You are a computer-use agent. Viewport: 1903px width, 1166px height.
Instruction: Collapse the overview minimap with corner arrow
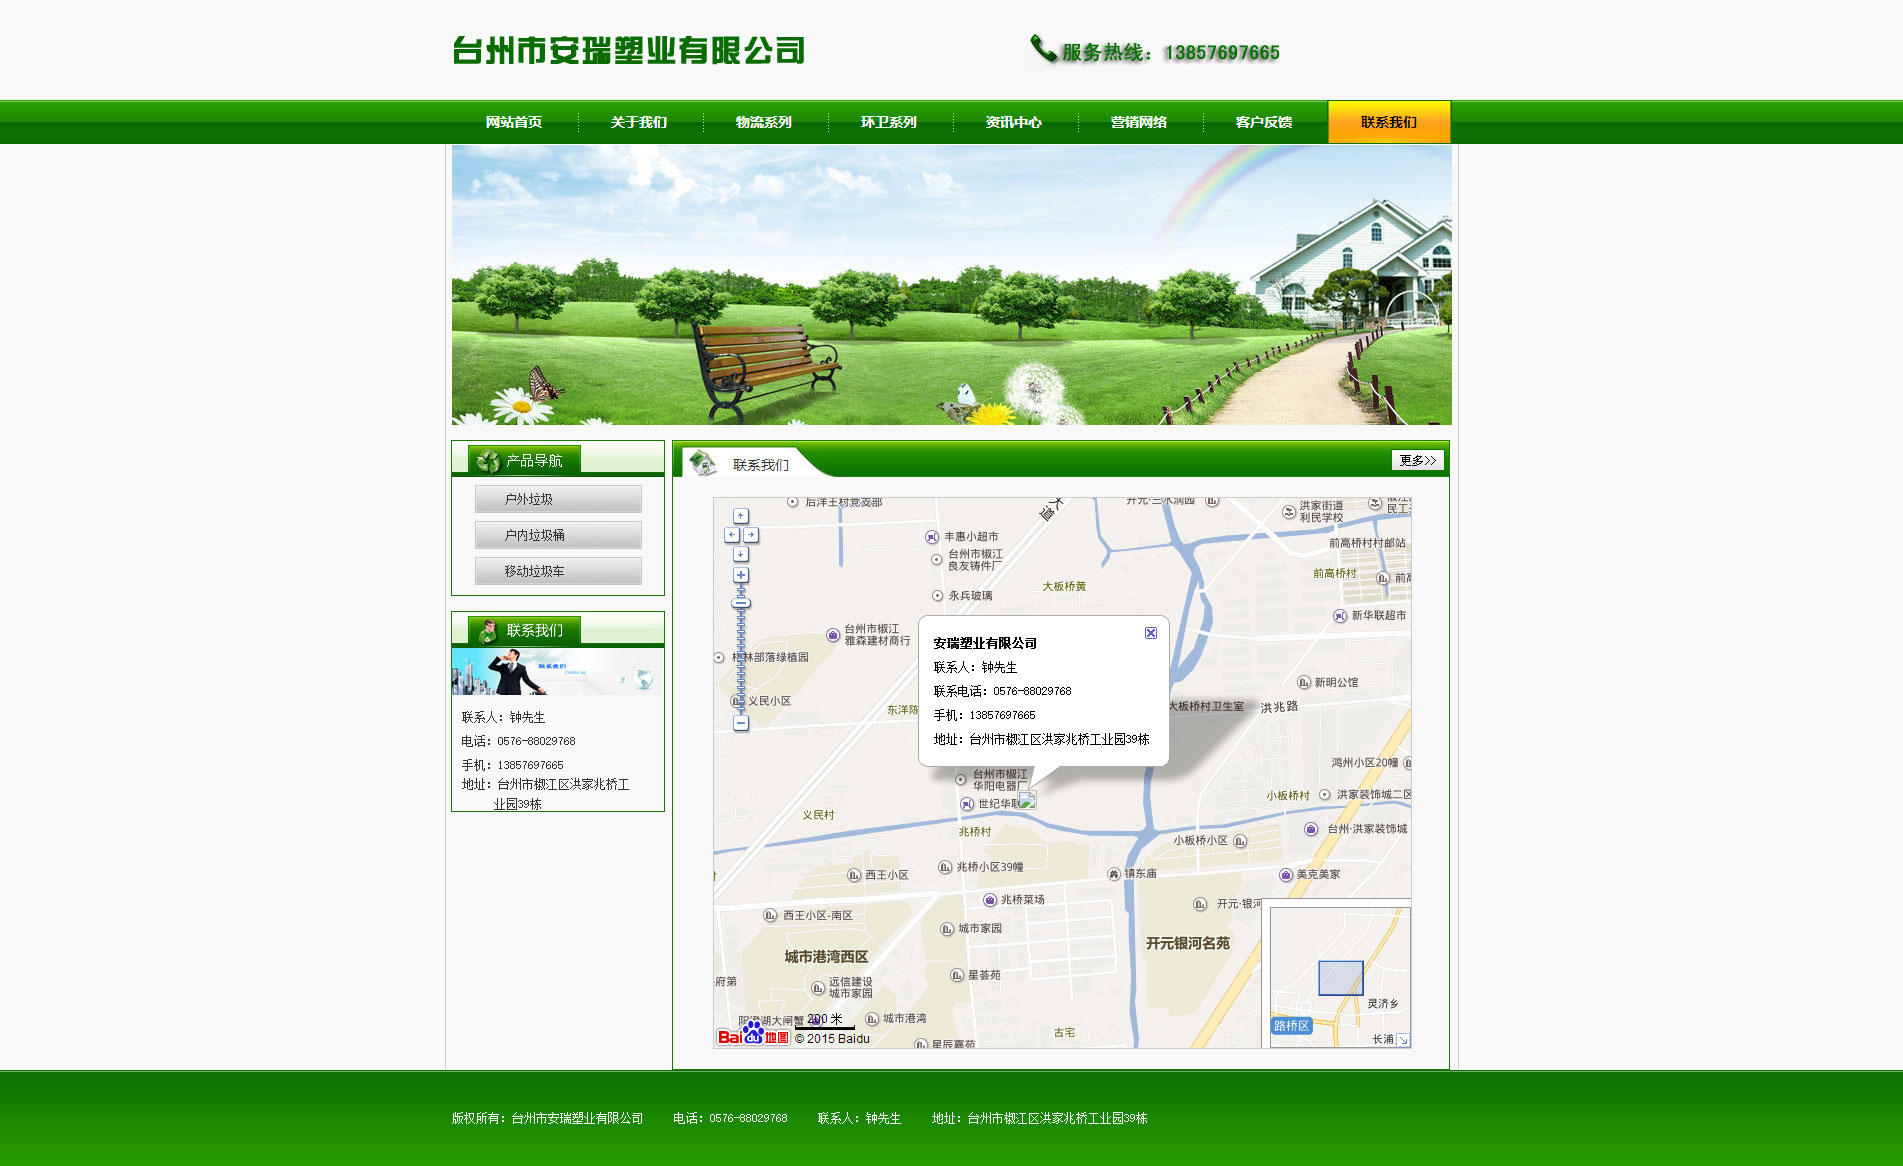(1402, 1040)
